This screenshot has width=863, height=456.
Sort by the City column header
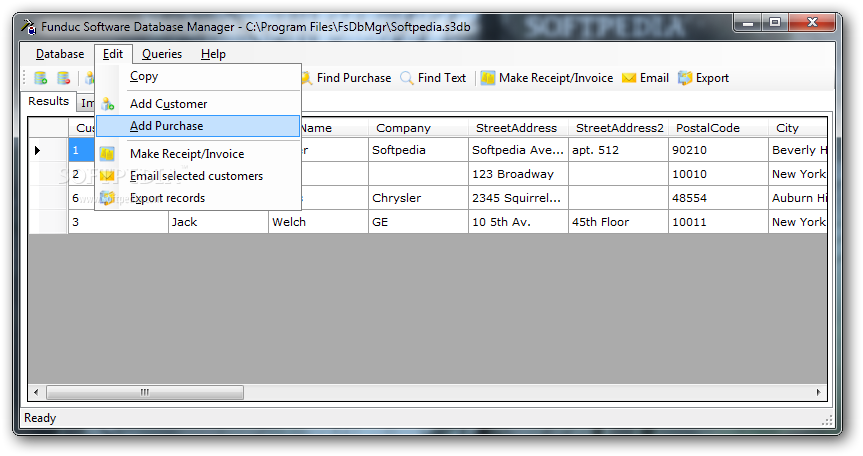[x=798, y=128]
